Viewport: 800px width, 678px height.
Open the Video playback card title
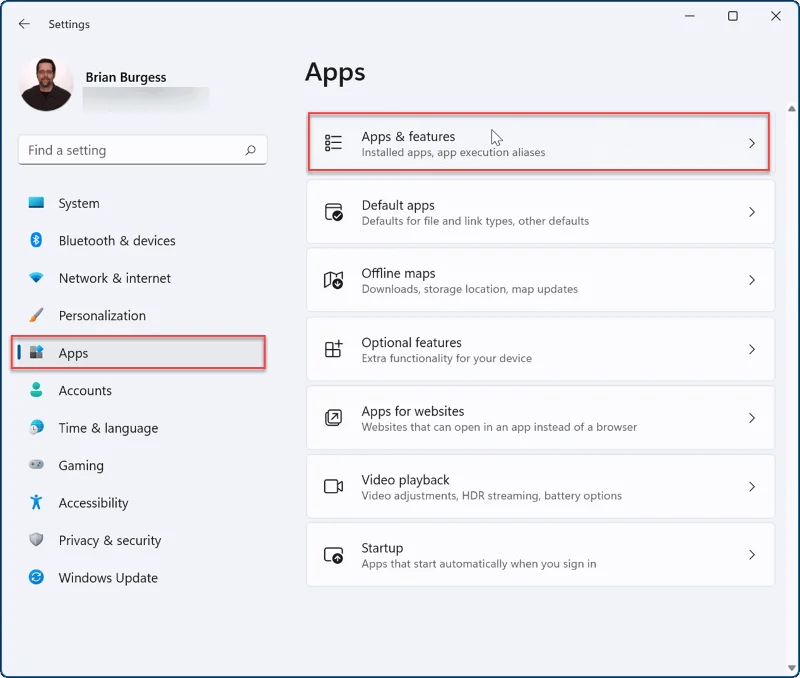point(405,480)
